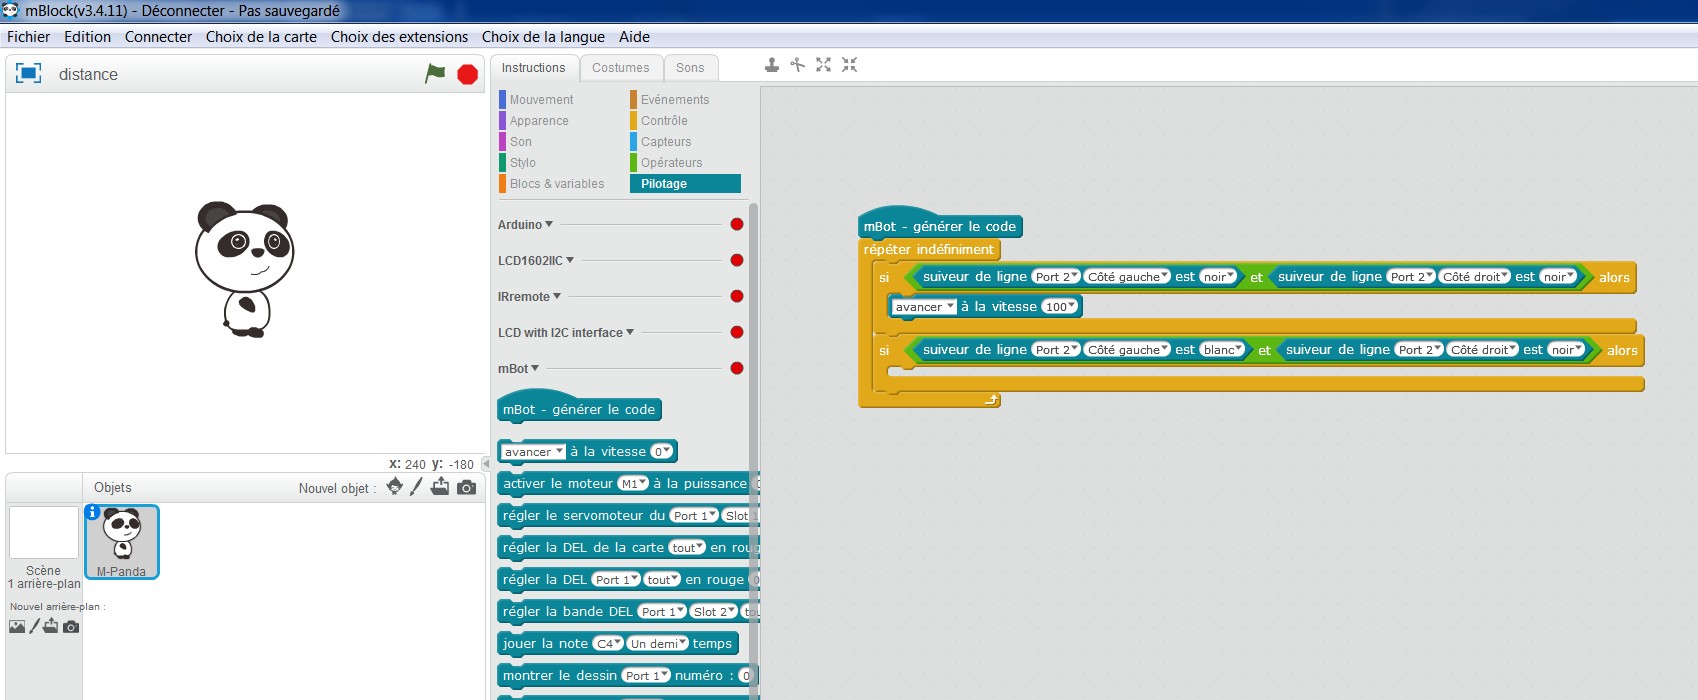Toggle full-screen stage mode icon
This screenshot has width=1698, height=700.
pyautogui.click(x=28, y=73)
